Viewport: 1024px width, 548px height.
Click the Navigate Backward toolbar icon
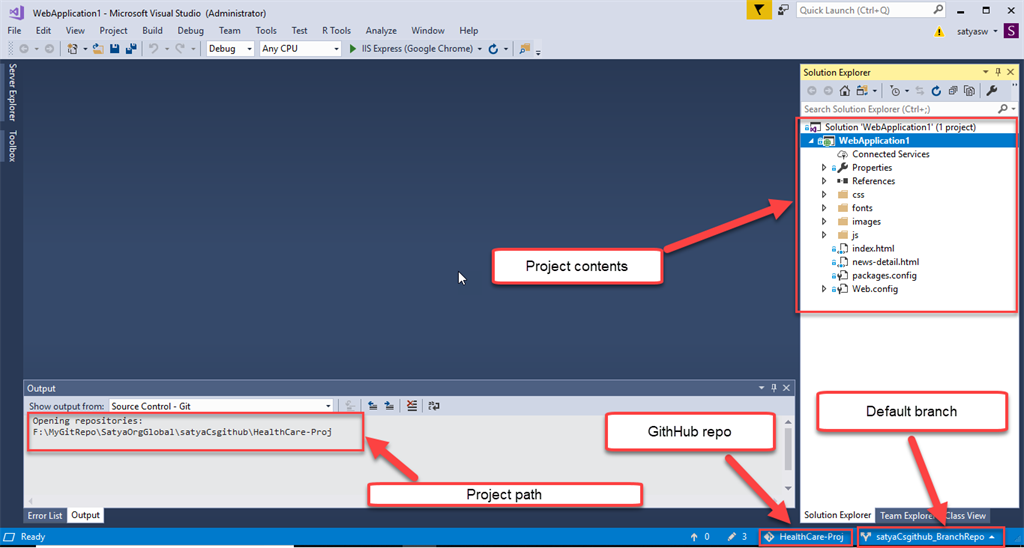click(24, 49)
